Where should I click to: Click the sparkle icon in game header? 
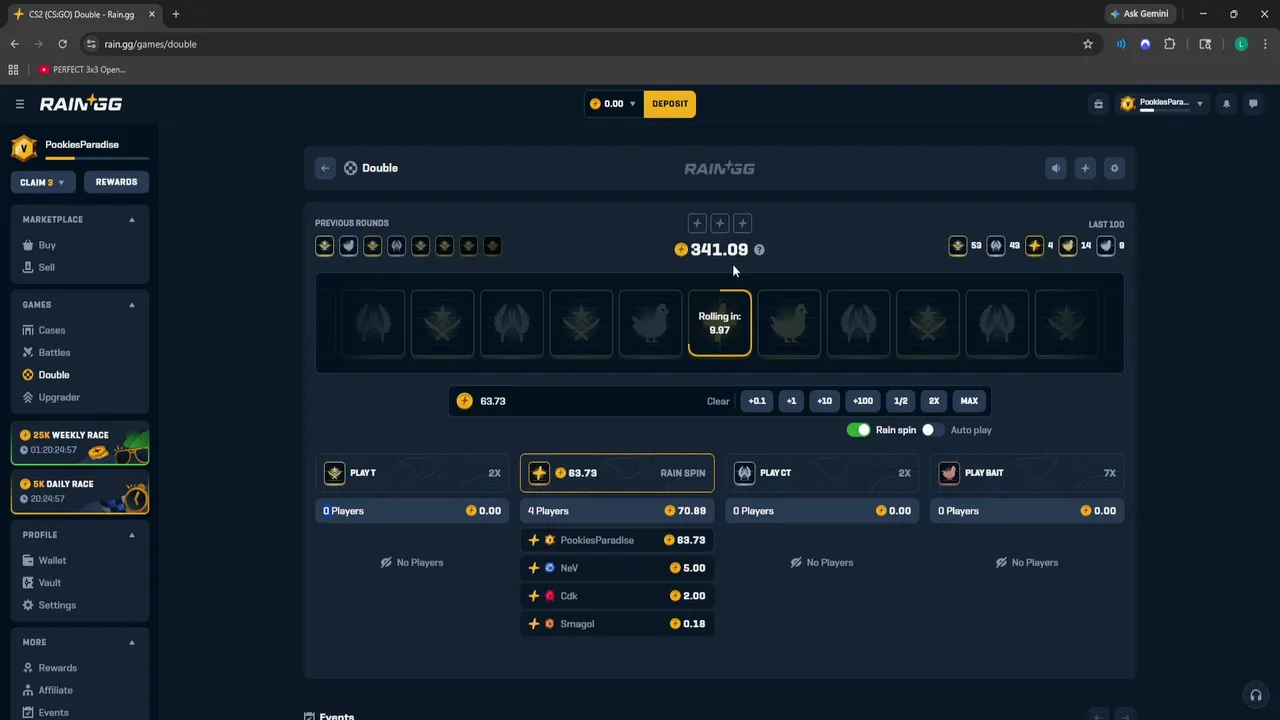(1085, 168)
